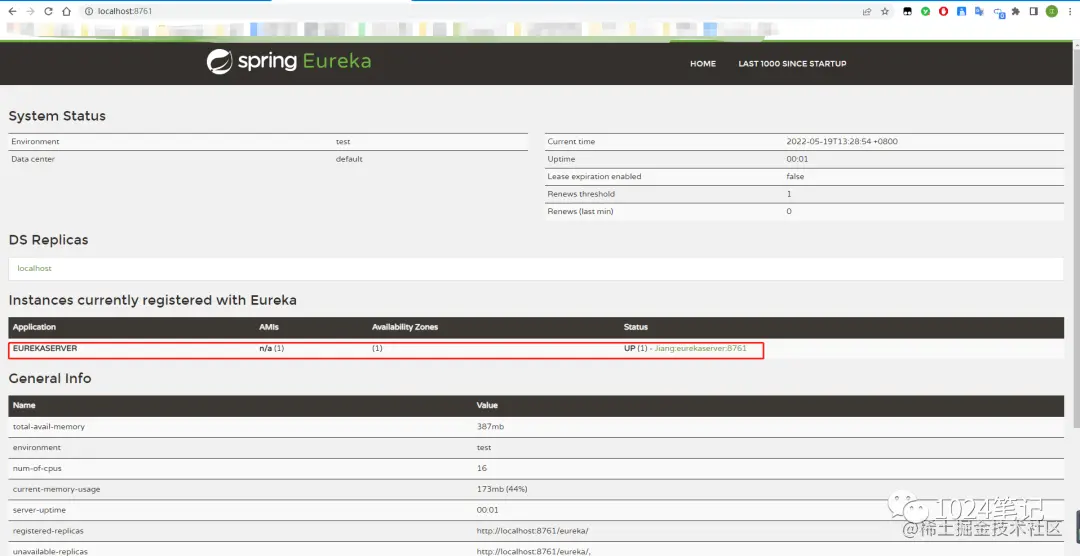Click the Availability Zones column header

[405, 327]
